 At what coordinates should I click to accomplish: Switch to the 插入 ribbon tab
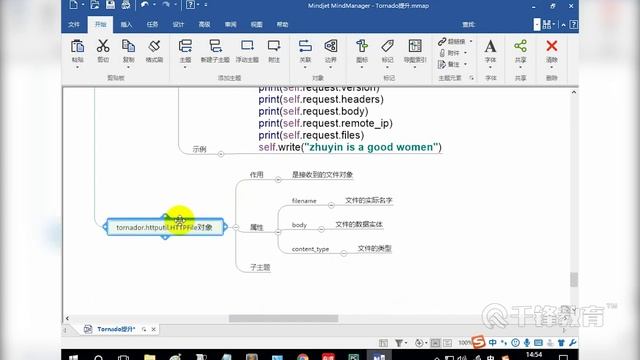[x=126, y=24]
